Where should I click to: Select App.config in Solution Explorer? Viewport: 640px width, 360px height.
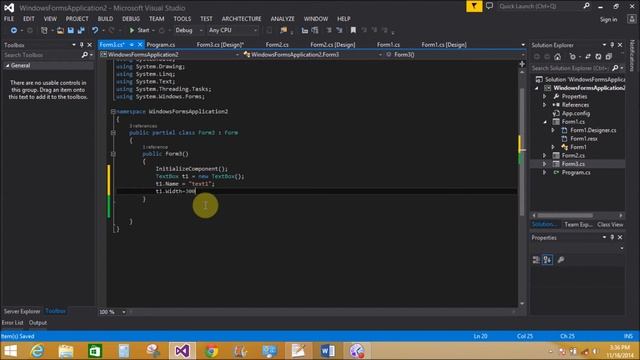point(576,113)
